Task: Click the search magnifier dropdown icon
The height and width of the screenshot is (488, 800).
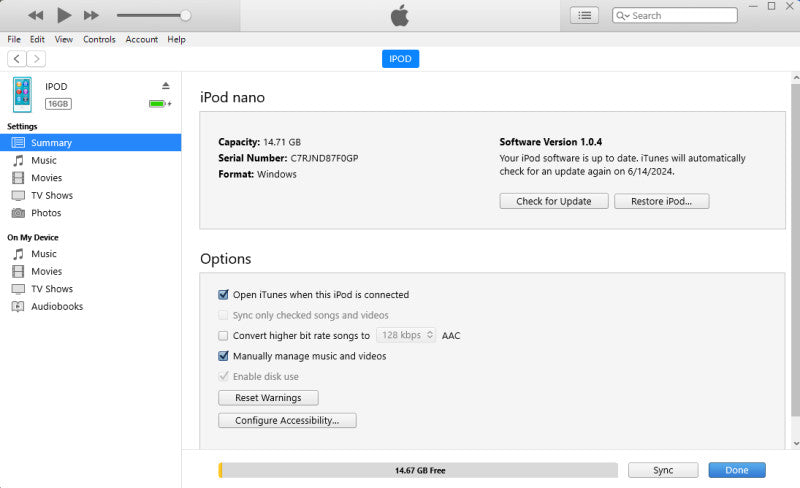Action: (622, 15)
